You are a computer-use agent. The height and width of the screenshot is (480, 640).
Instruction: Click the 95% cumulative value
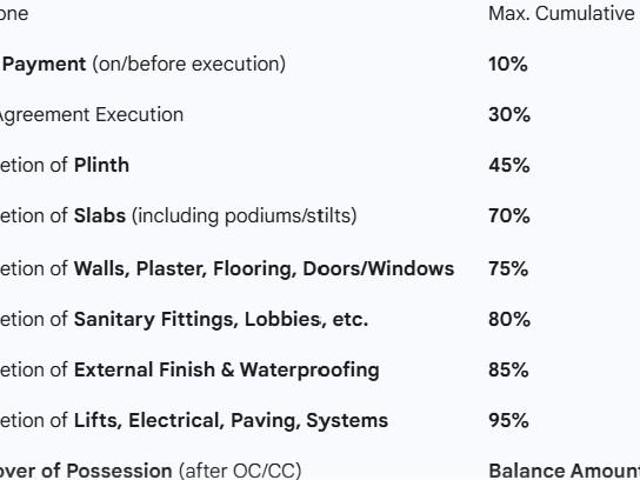pyautogui.click(x=509, y=420)
